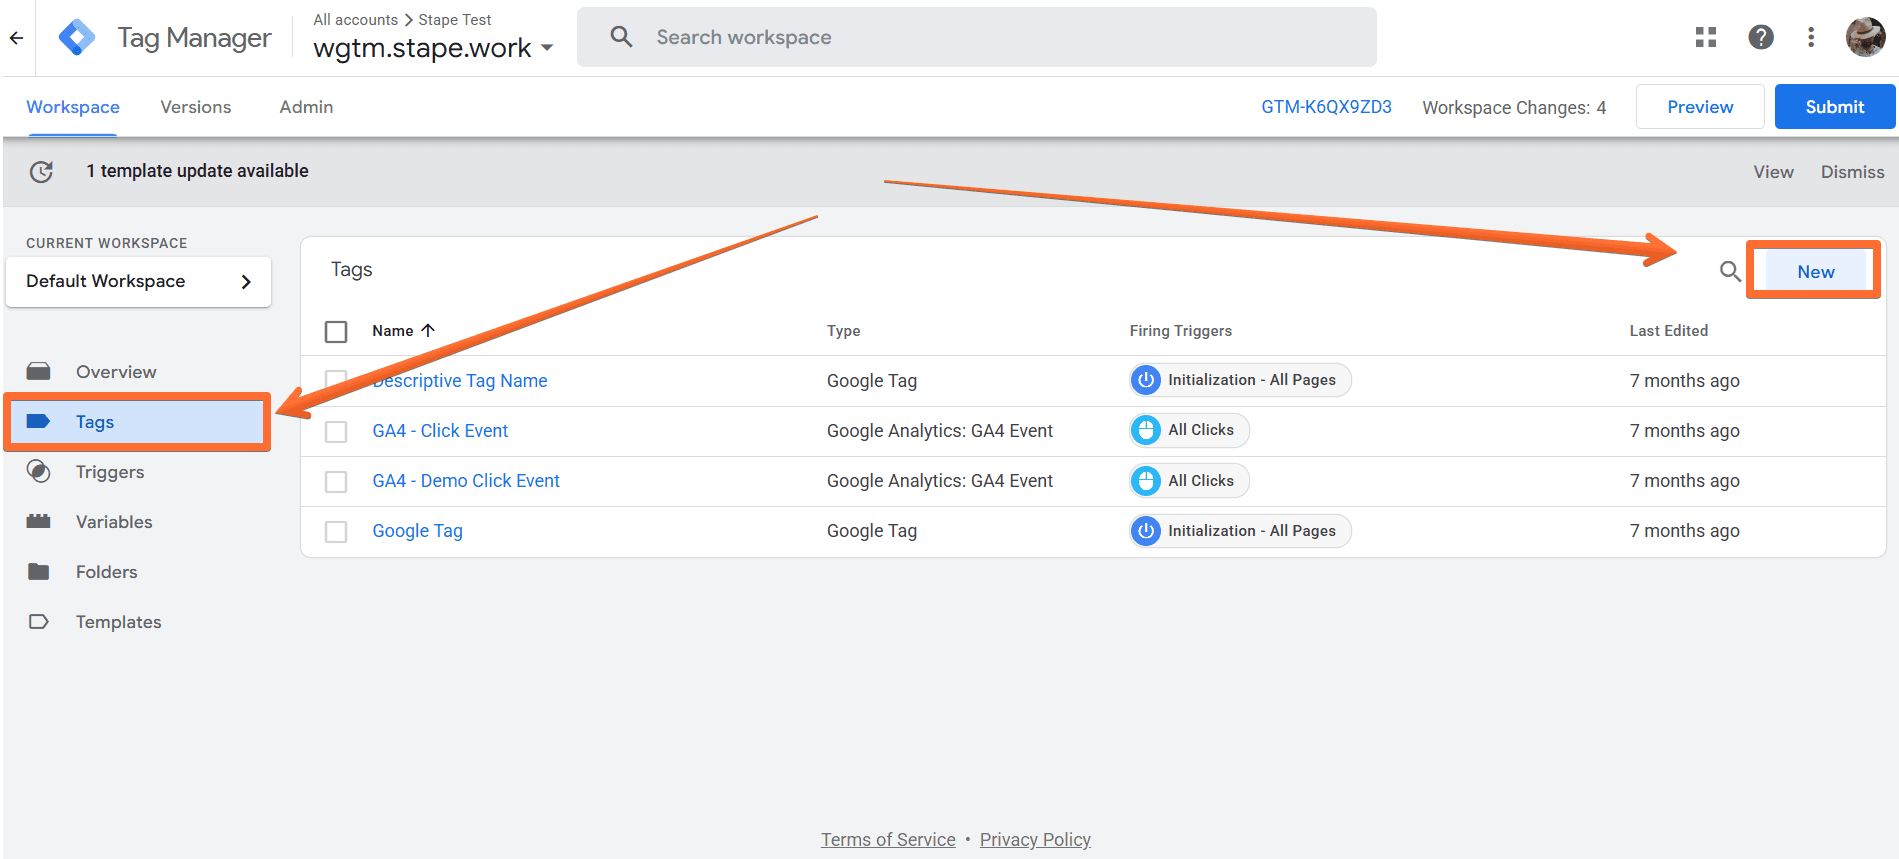This screenshot has height=859, width=1899.
Task: Click the All Clicks trigger icon in the GA4 - Click Event row
Action: click(x=1146, y=430)
